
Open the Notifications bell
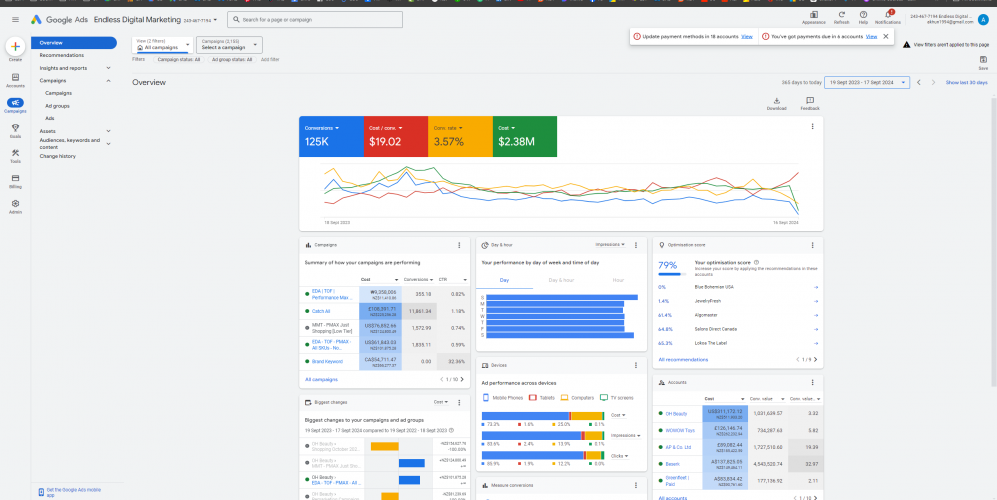(888, 17)
